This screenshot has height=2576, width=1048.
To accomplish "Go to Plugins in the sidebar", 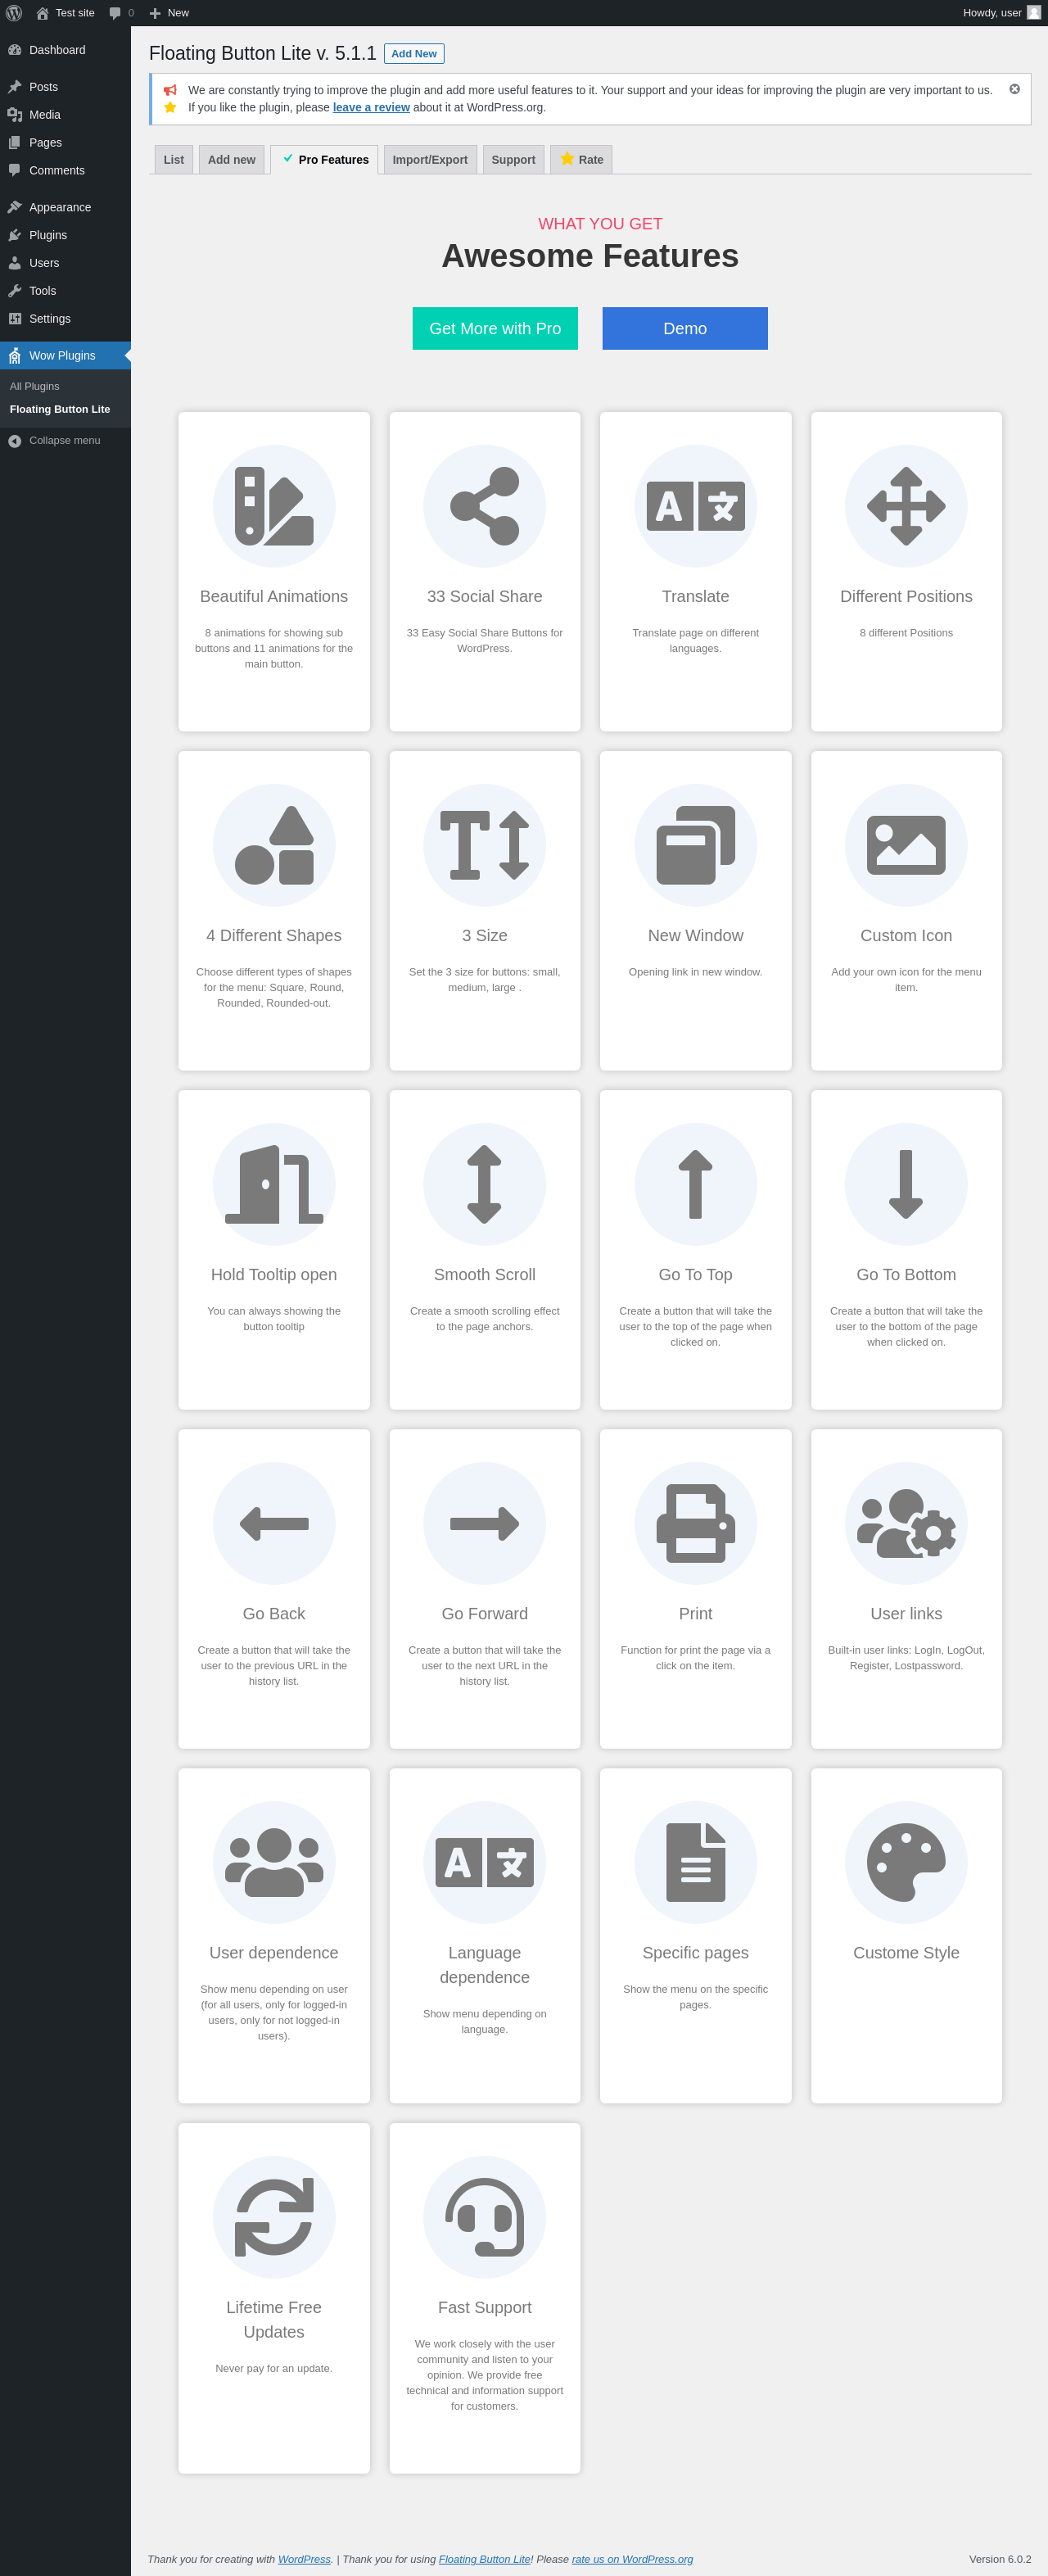I will [x=65, y=235].
